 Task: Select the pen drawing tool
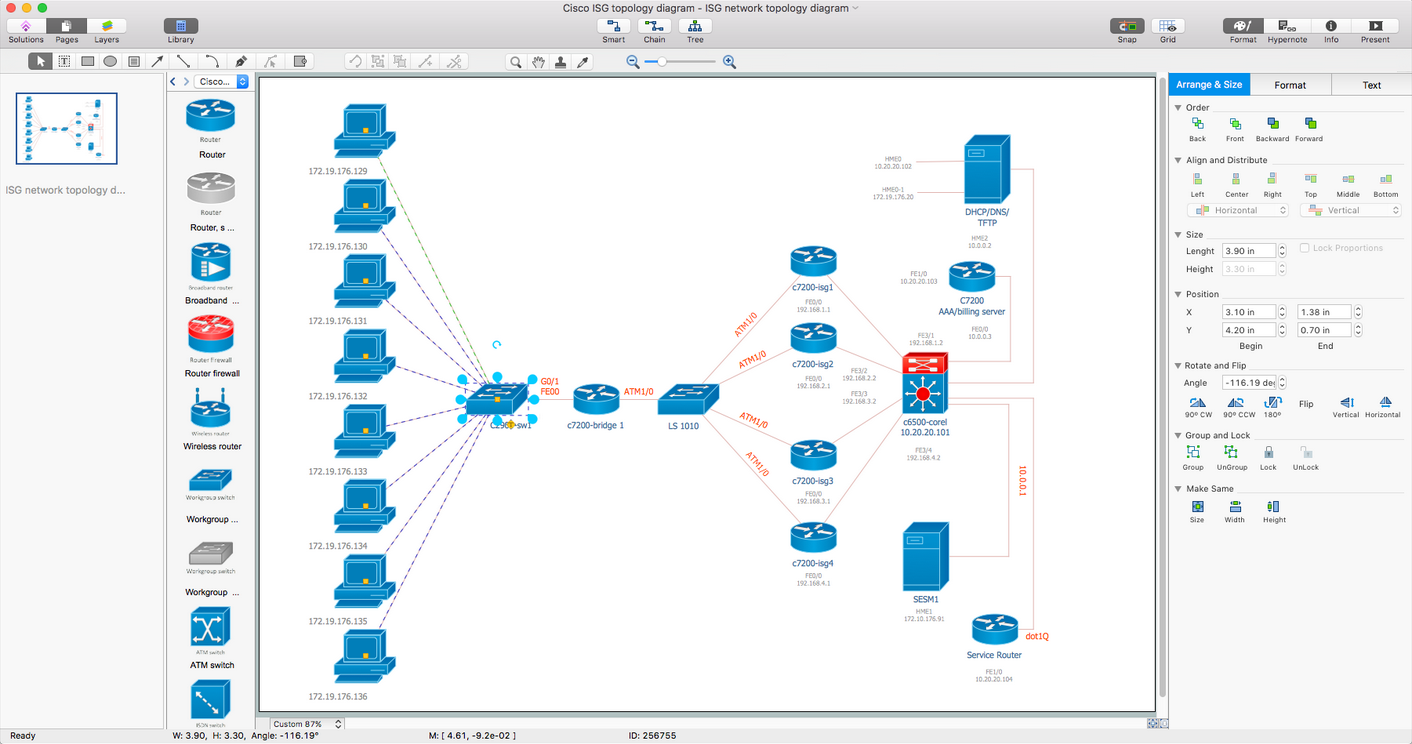tap(241, 61)
